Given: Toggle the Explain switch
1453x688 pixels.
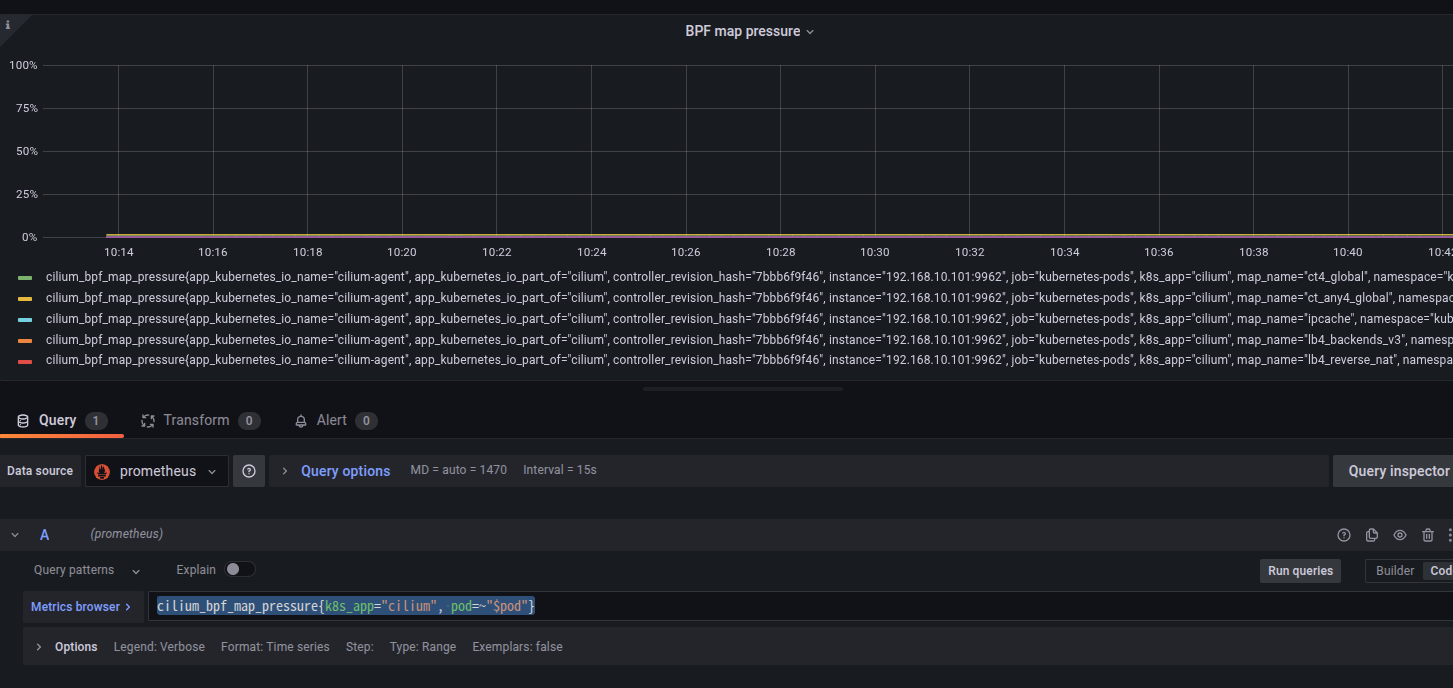Looking at the screenshot, I should [240, 569].
